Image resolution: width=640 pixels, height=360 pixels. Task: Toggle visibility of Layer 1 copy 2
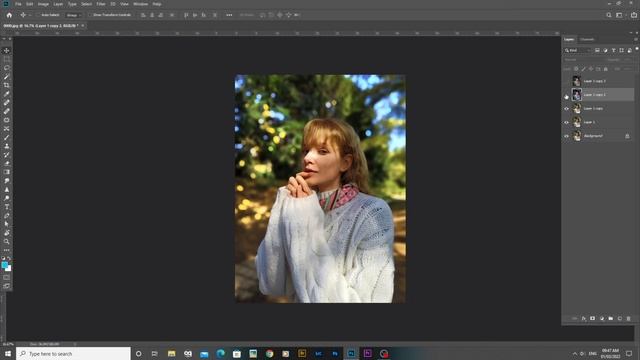click(x=567, y=96)
